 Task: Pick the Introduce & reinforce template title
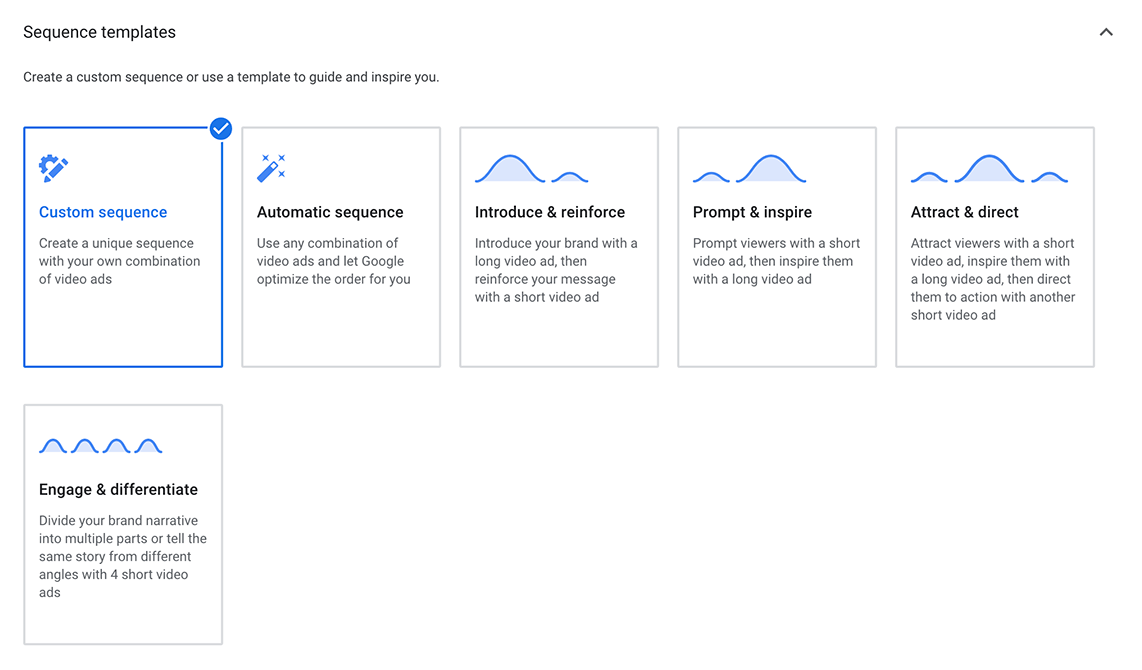click(x=550, y=212)
